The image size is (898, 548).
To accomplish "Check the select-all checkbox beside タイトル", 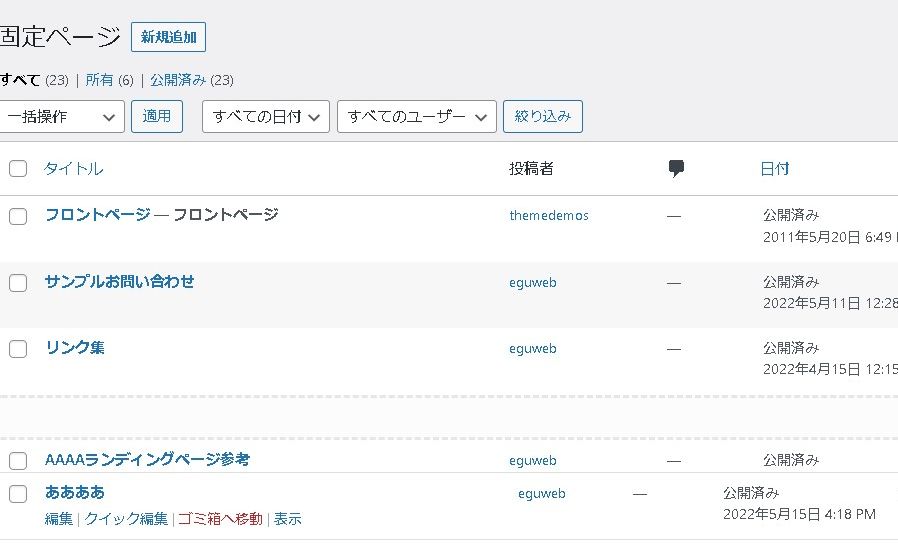I will (18, 169).
